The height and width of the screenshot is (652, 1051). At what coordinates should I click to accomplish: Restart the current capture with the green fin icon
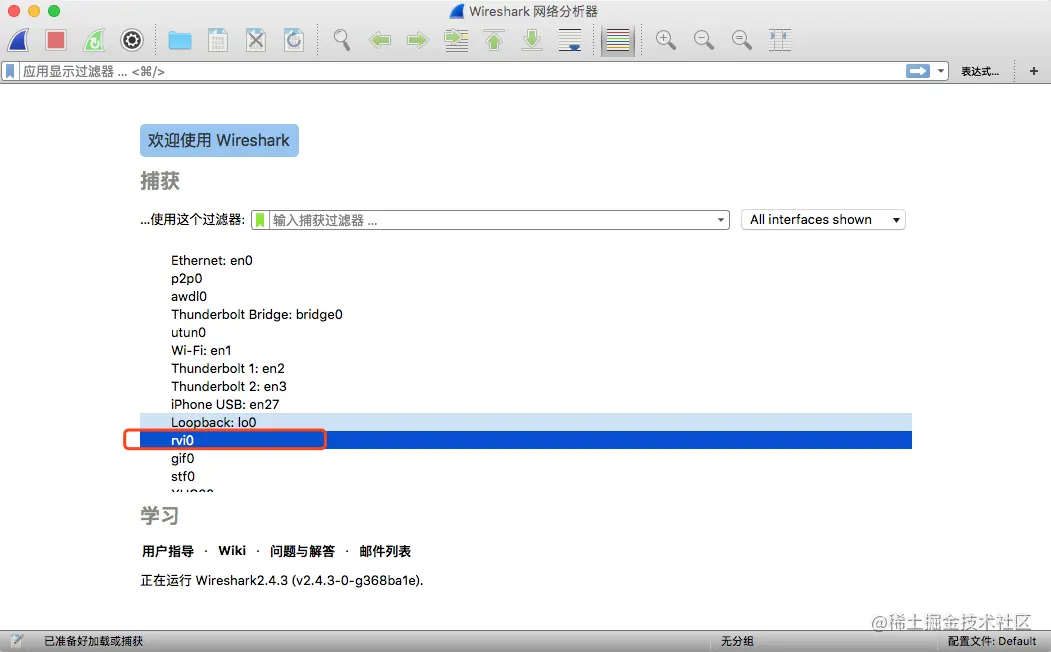[94, 40]
